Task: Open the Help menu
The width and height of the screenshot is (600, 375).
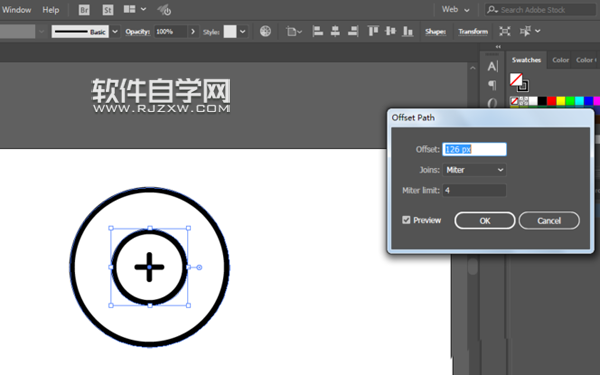Action: pos(51,10)
